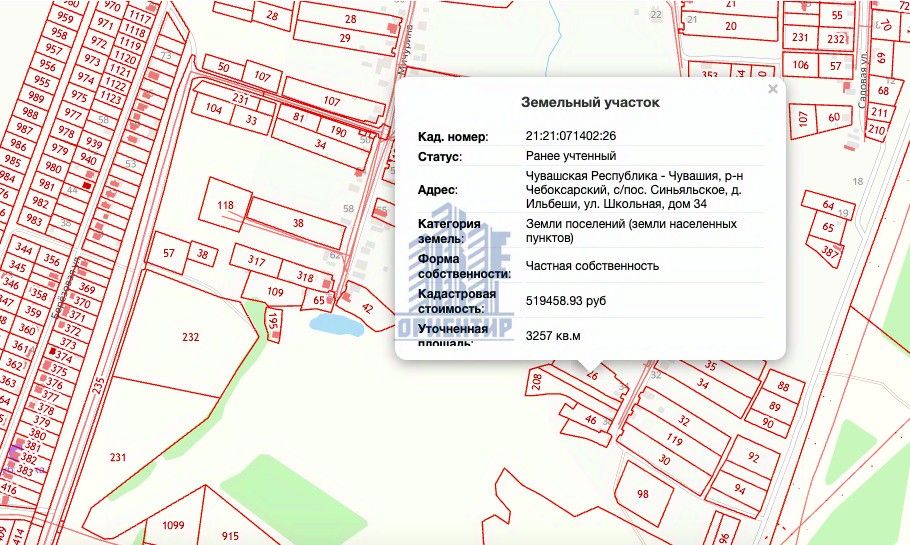Image resolution: width=910 pixels, height=545 pixels.
Task: Click the popup title Земельный участок
Action: (590, 102)
